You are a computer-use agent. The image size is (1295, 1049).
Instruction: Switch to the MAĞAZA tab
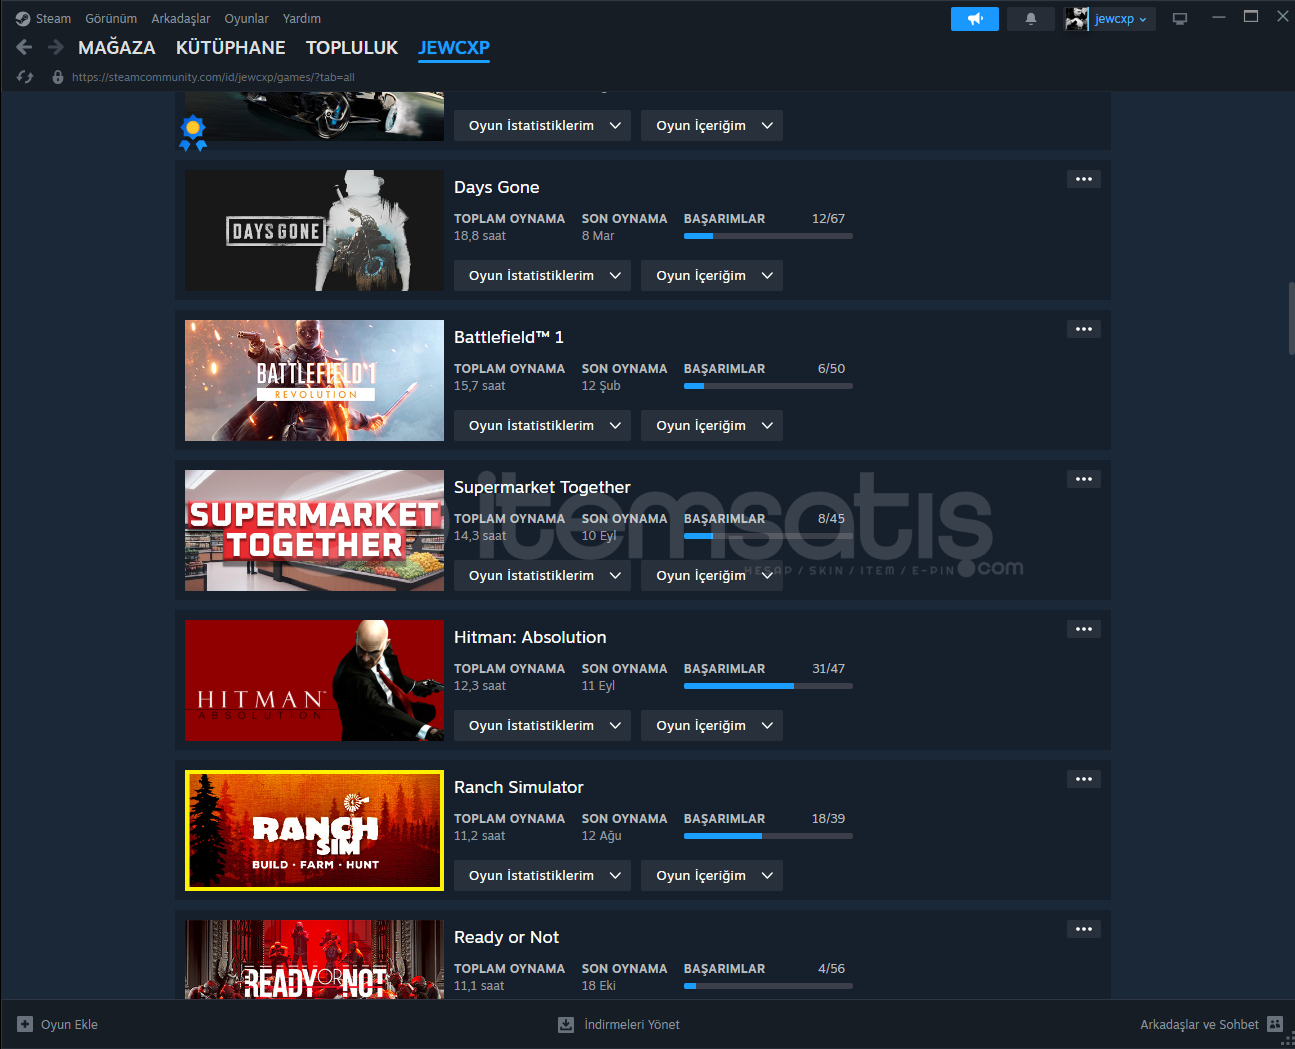117,48
